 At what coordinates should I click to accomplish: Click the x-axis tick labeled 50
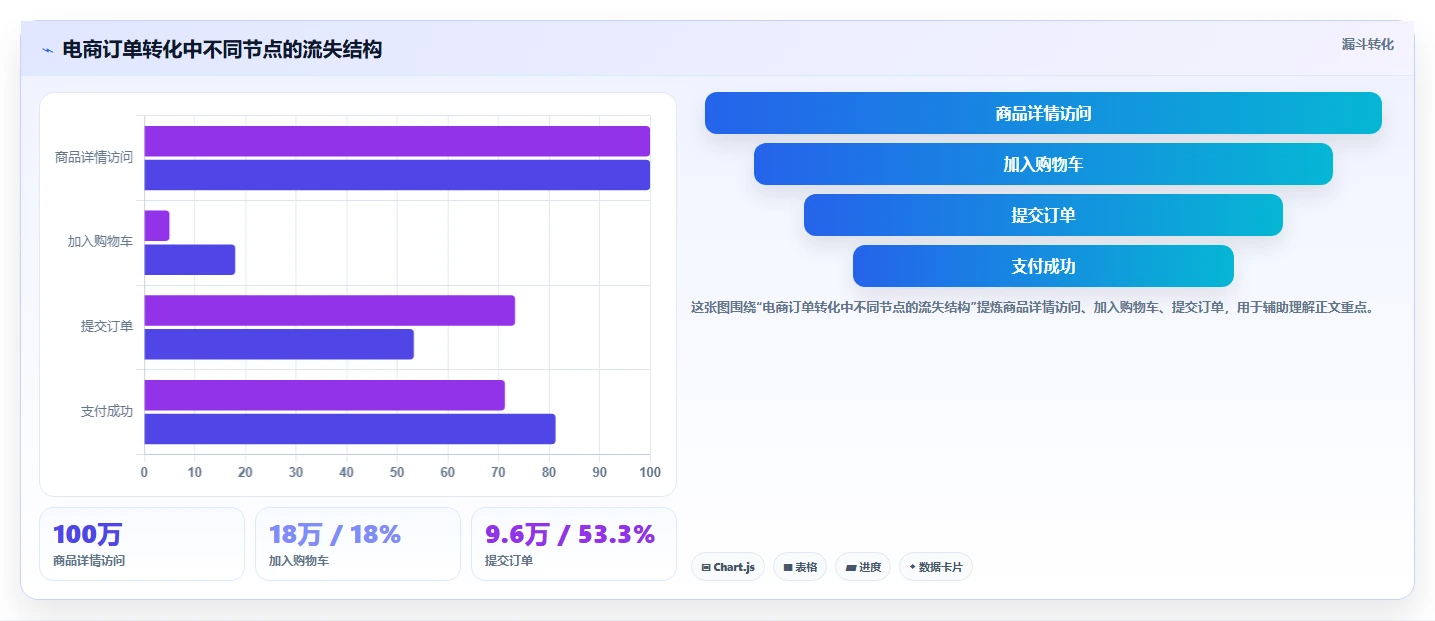397,472
